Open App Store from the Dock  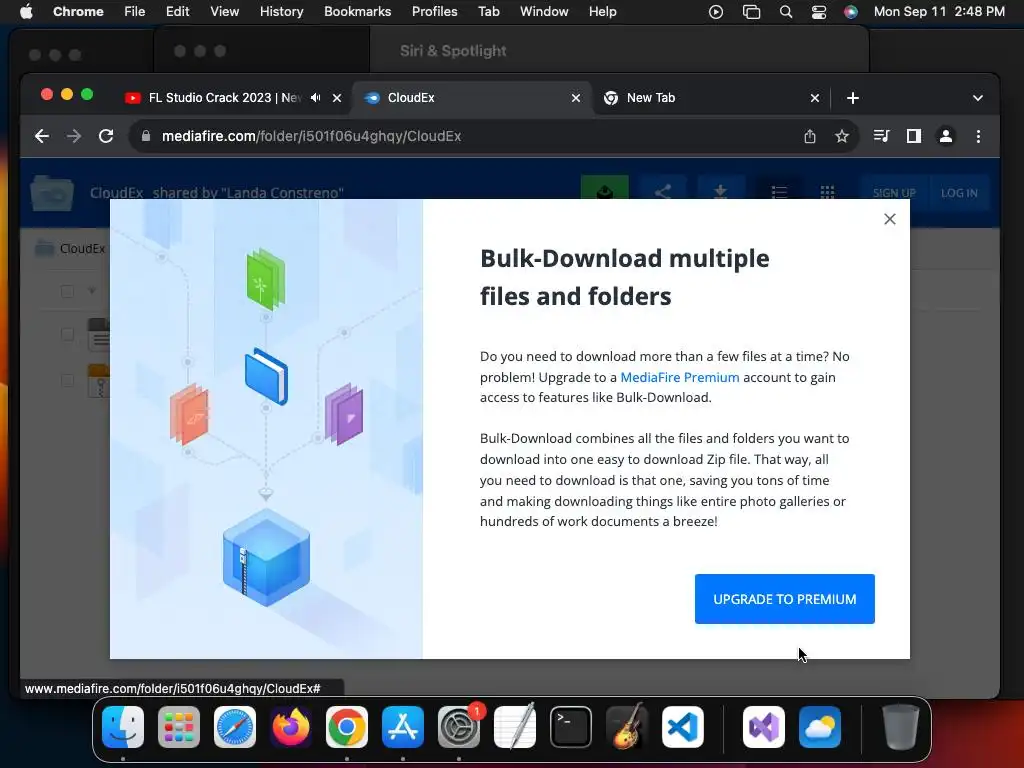click(x=403, y=727)
